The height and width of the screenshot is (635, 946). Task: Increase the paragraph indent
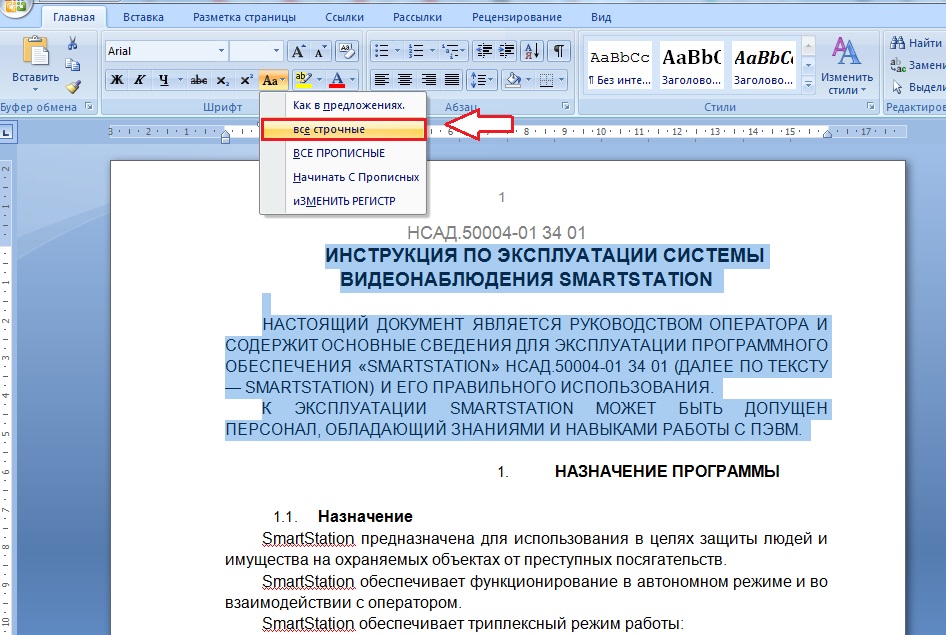(x=506, y=51)
